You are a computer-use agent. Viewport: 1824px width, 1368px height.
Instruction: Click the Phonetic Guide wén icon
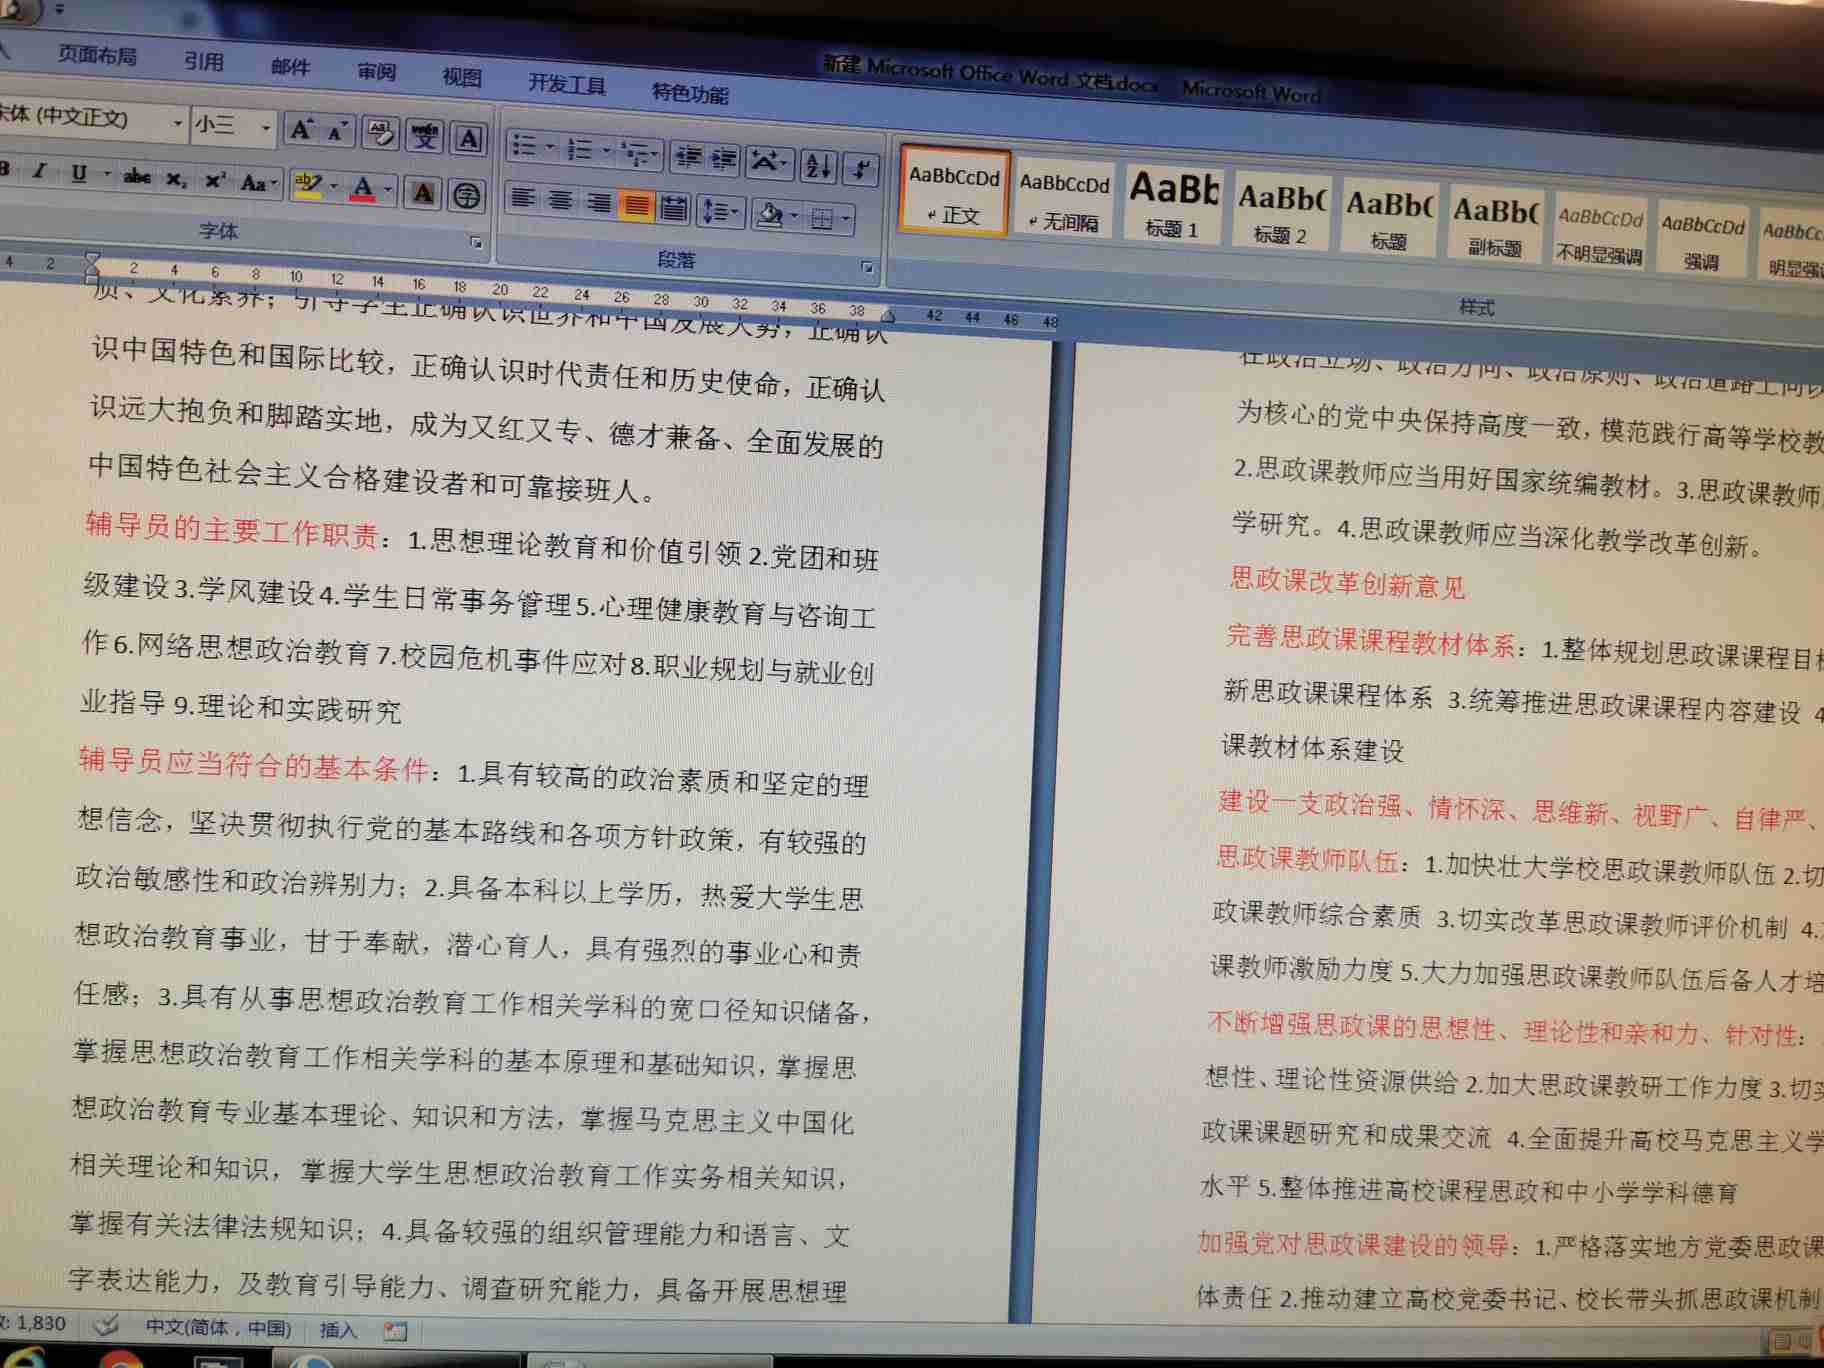point(424,135)
